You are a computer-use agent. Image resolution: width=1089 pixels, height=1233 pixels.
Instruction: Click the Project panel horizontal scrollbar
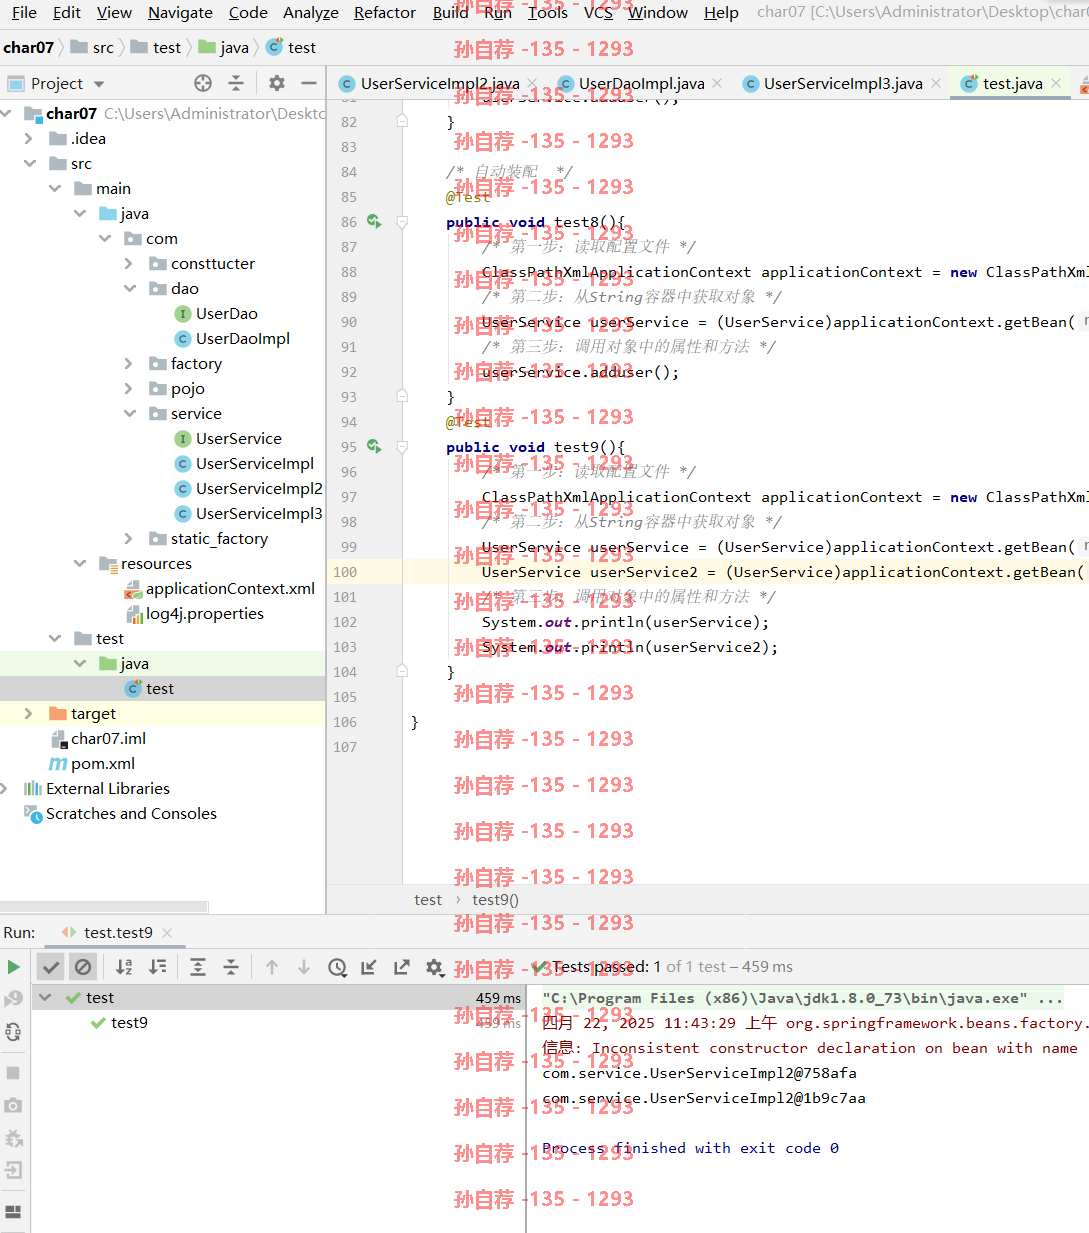pyautogui.click(x=104, y=907)
